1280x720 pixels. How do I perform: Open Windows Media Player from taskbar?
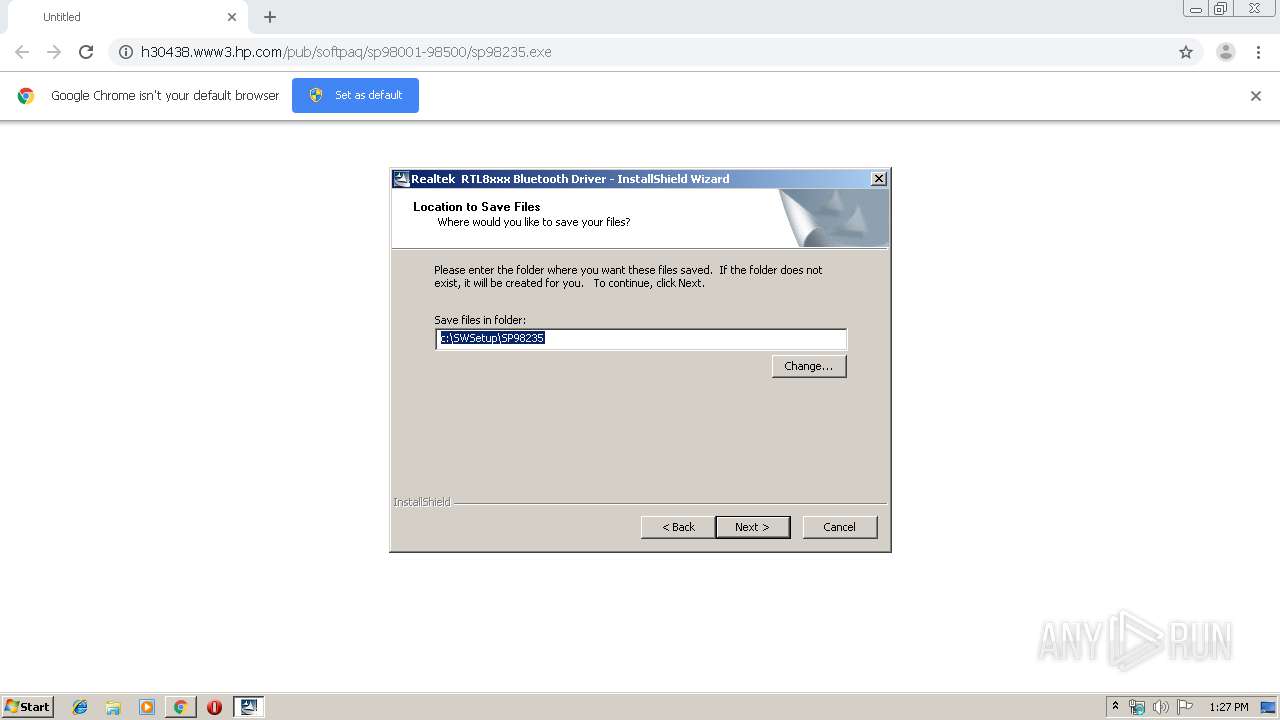tap(147, 707)
